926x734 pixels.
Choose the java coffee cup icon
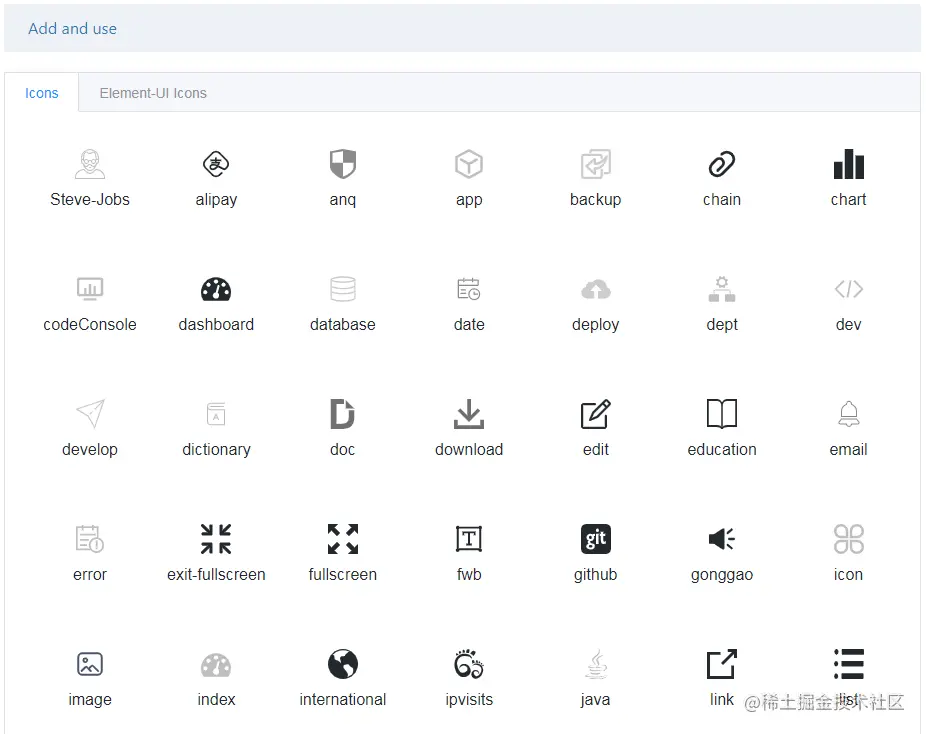(595, 664)
